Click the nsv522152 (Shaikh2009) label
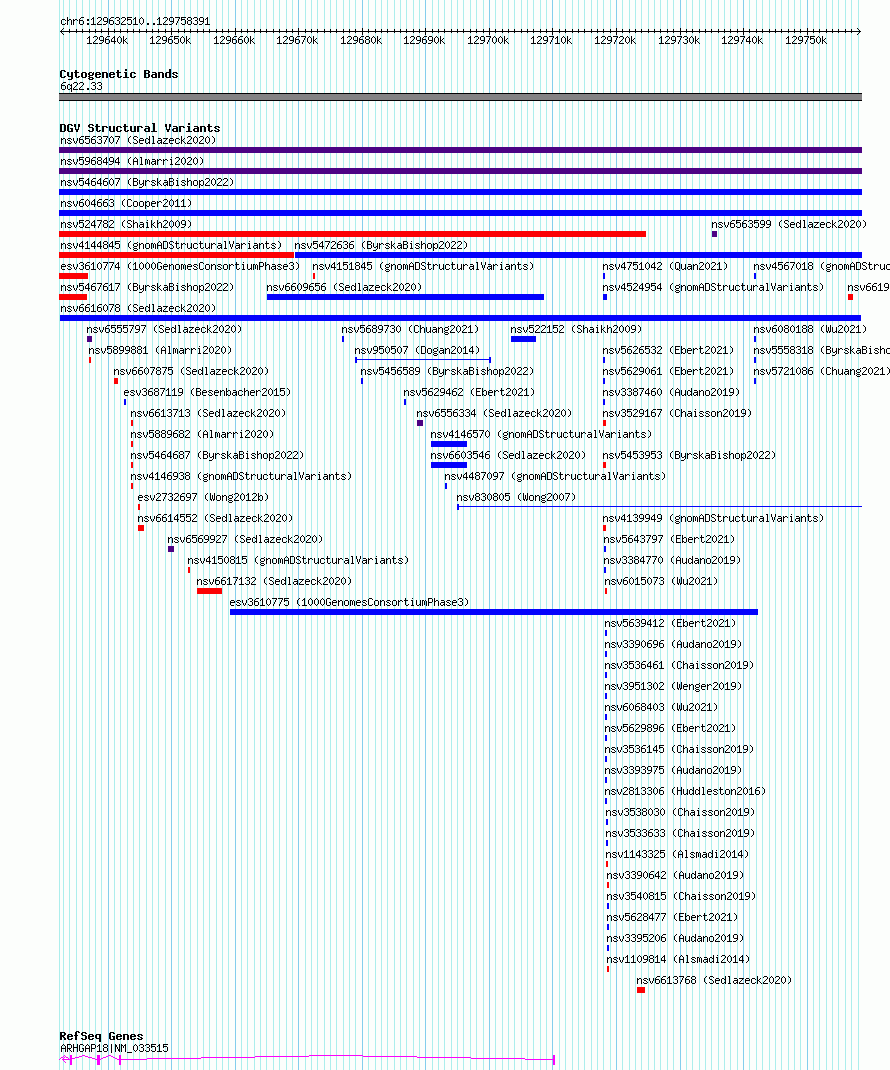The width and height of the screenshot is (890, 1070). [x=576, y=329]
